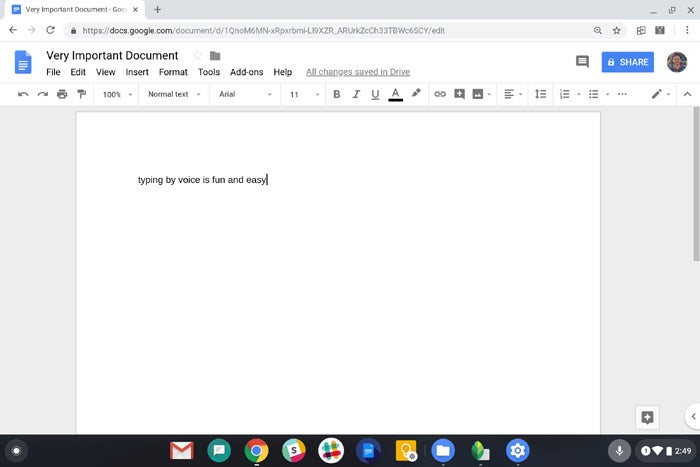Click the text alignment icon
This screenshot has width=700, height=467.
coord(509,94)
